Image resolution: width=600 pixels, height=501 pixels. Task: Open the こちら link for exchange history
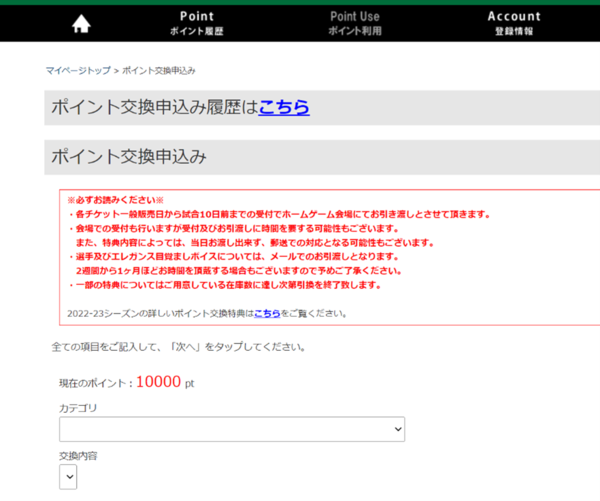284,107
